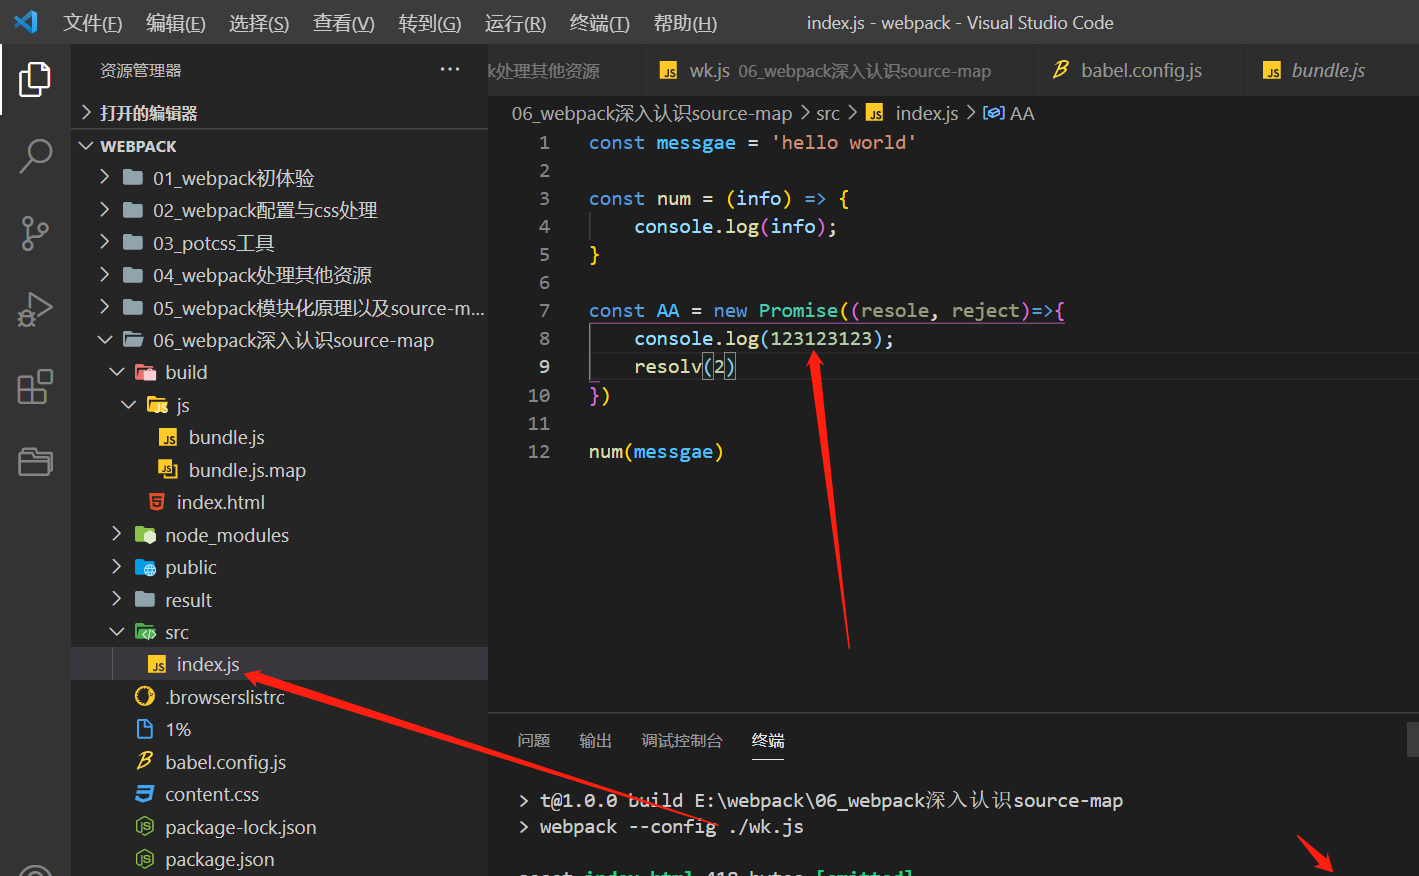
Task: Click the public folder icon
Action: coord(146,567)
